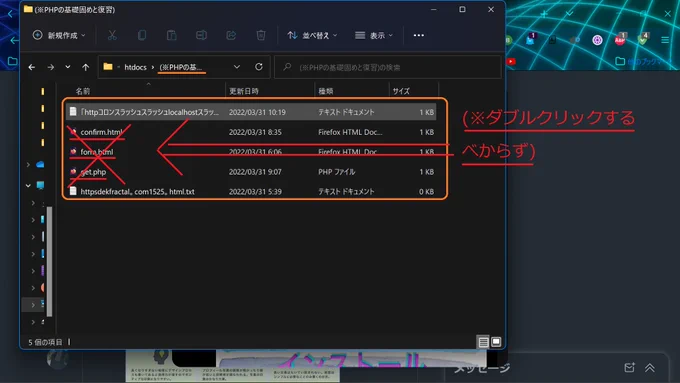
Task: Open the recent locations chevron
Action: point(68,67)
